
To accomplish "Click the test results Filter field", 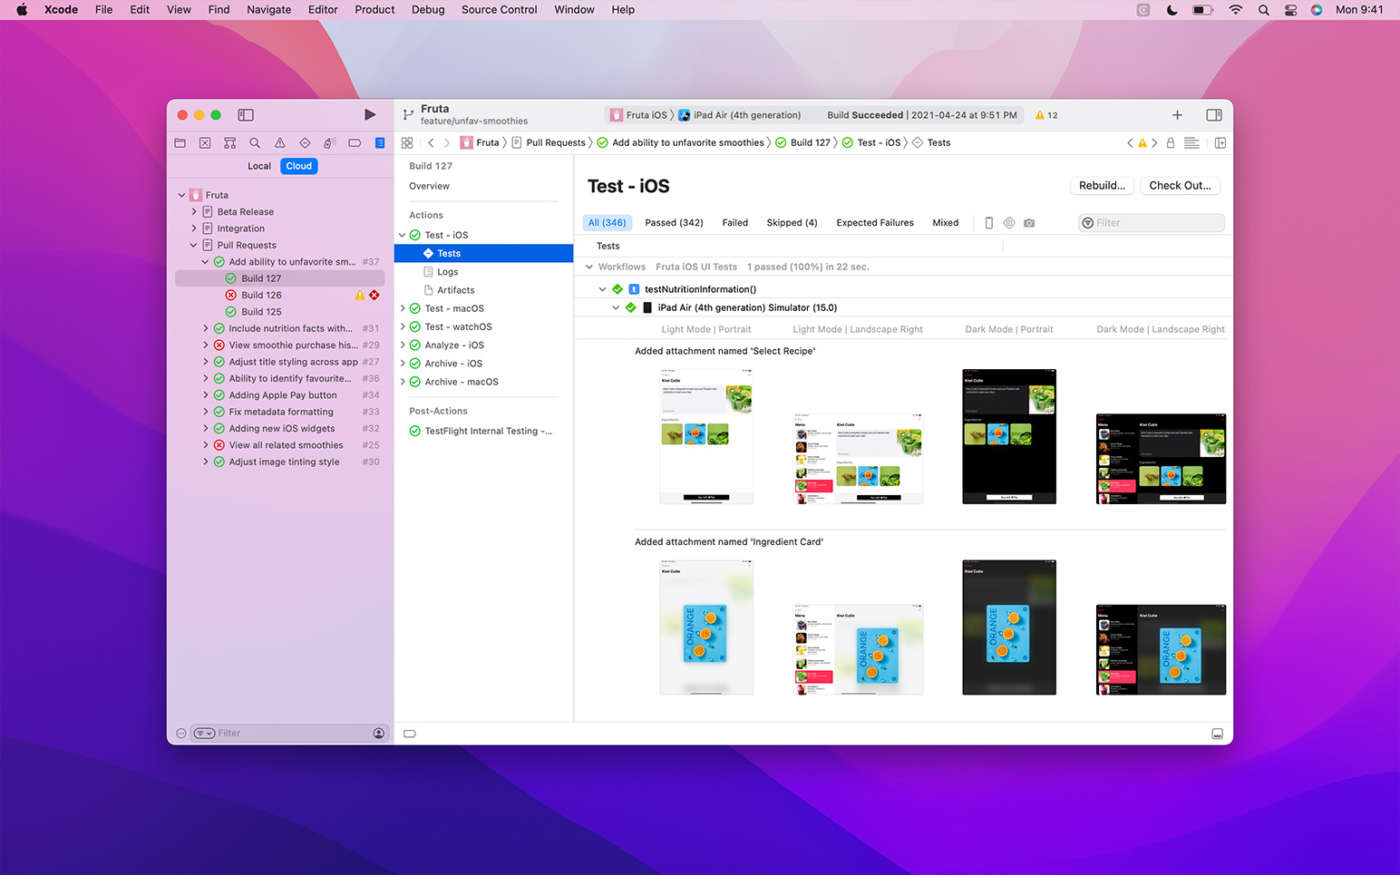I will tap(1157, 223).
